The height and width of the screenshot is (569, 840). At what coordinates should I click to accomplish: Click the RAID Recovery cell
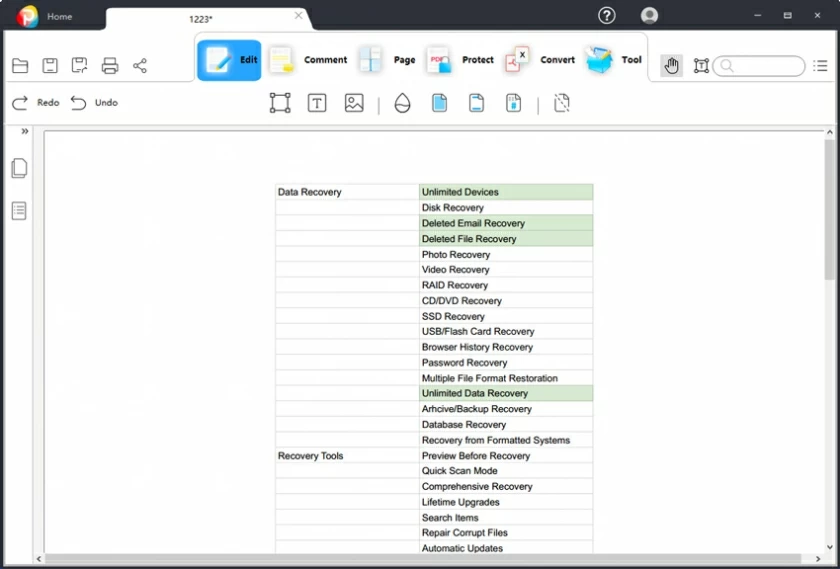(506, 285)
